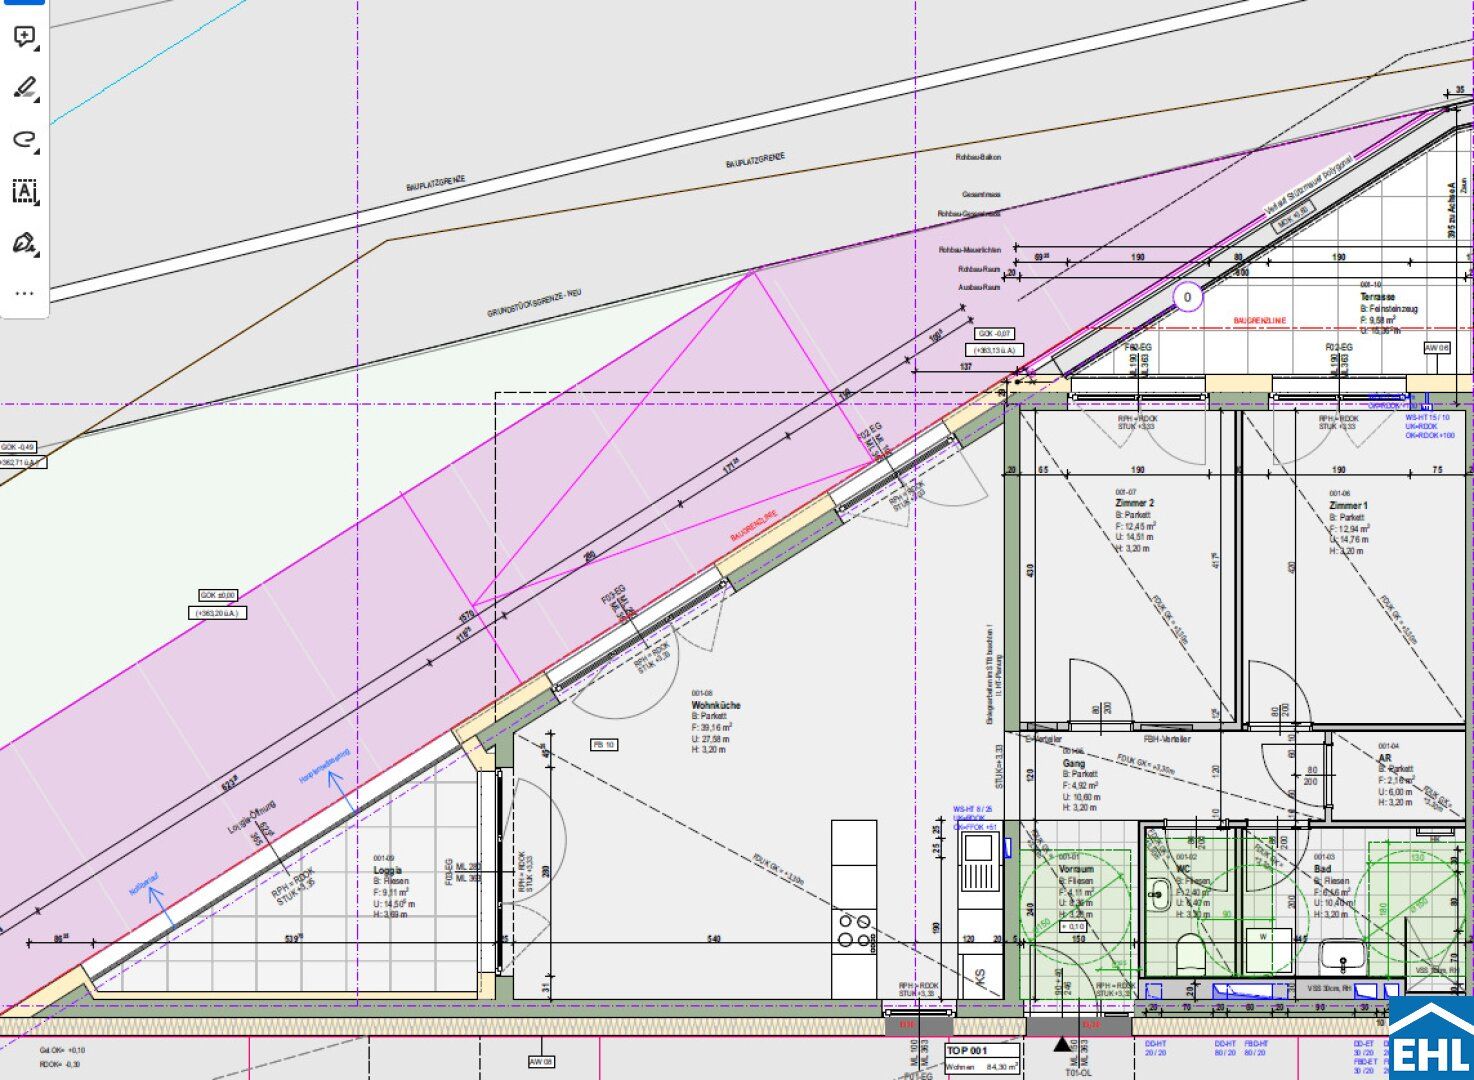The image size is (1474, 1080).
Task: Click the blue active tool at toolbar top
Action: [x=22, y=3]
